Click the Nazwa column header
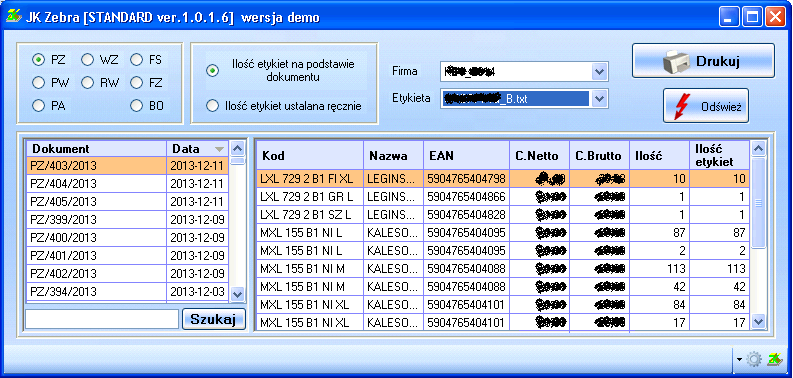Viewport: 793px width, 378px height. [x=393, y=155]
